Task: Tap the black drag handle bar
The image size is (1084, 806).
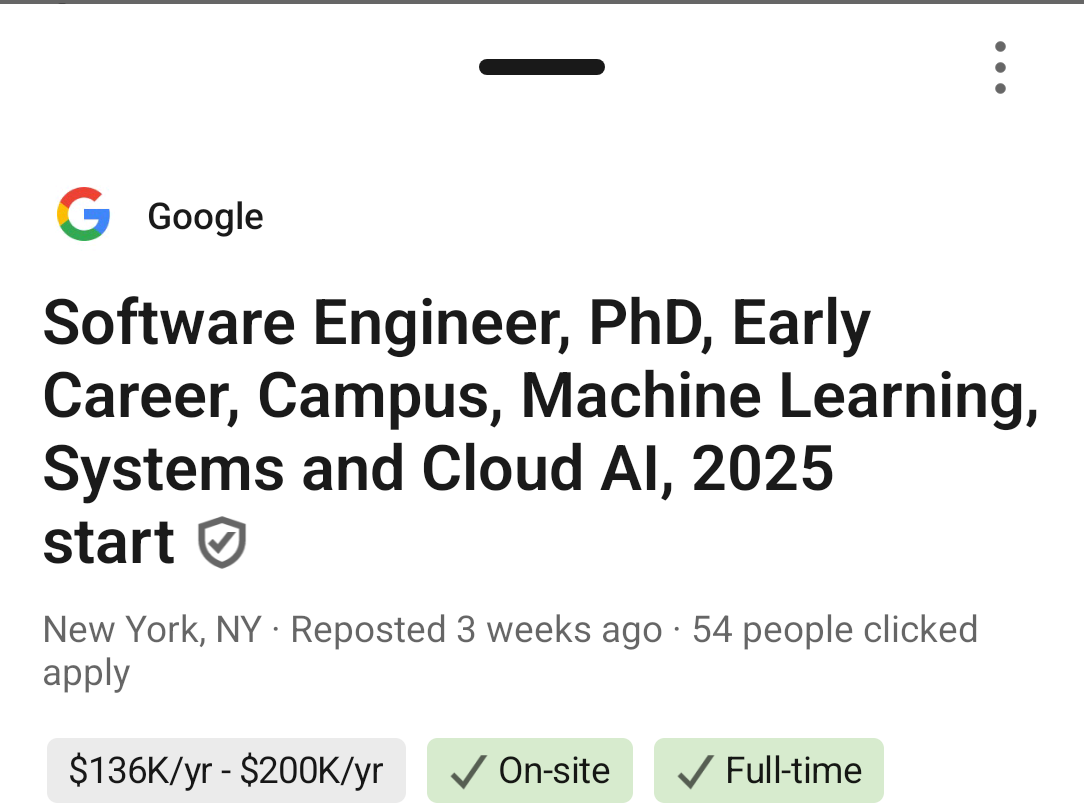Action: point(542,68)
